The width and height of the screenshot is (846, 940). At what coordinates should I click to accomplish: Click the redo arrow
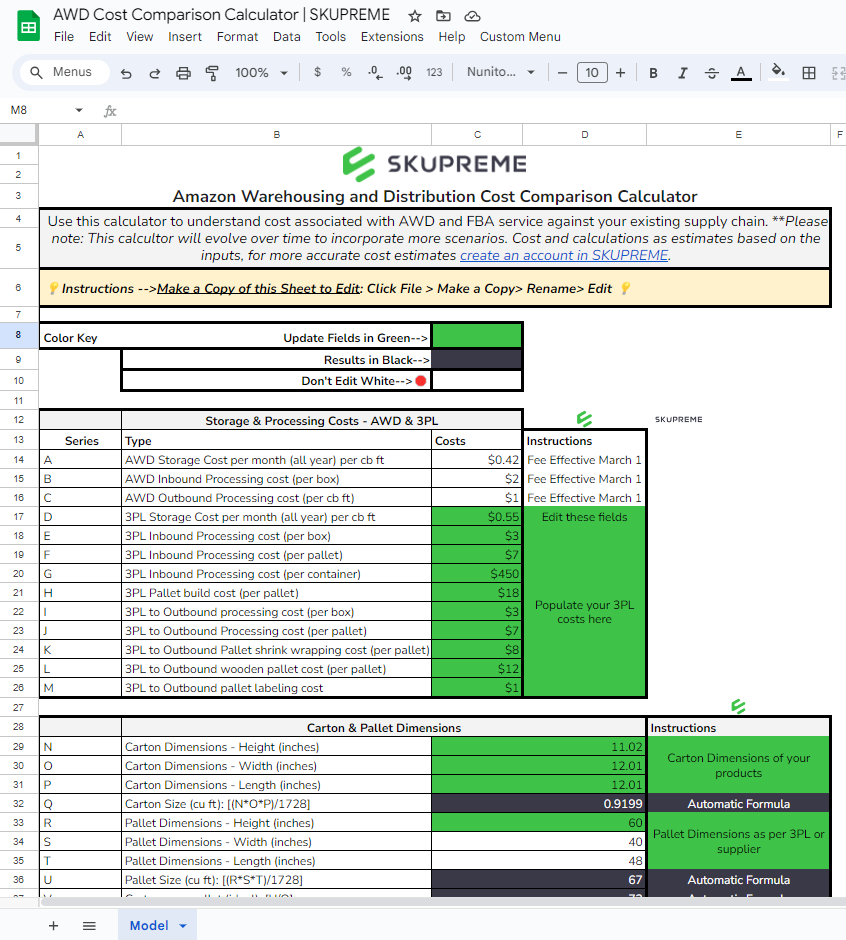point(155,73)
